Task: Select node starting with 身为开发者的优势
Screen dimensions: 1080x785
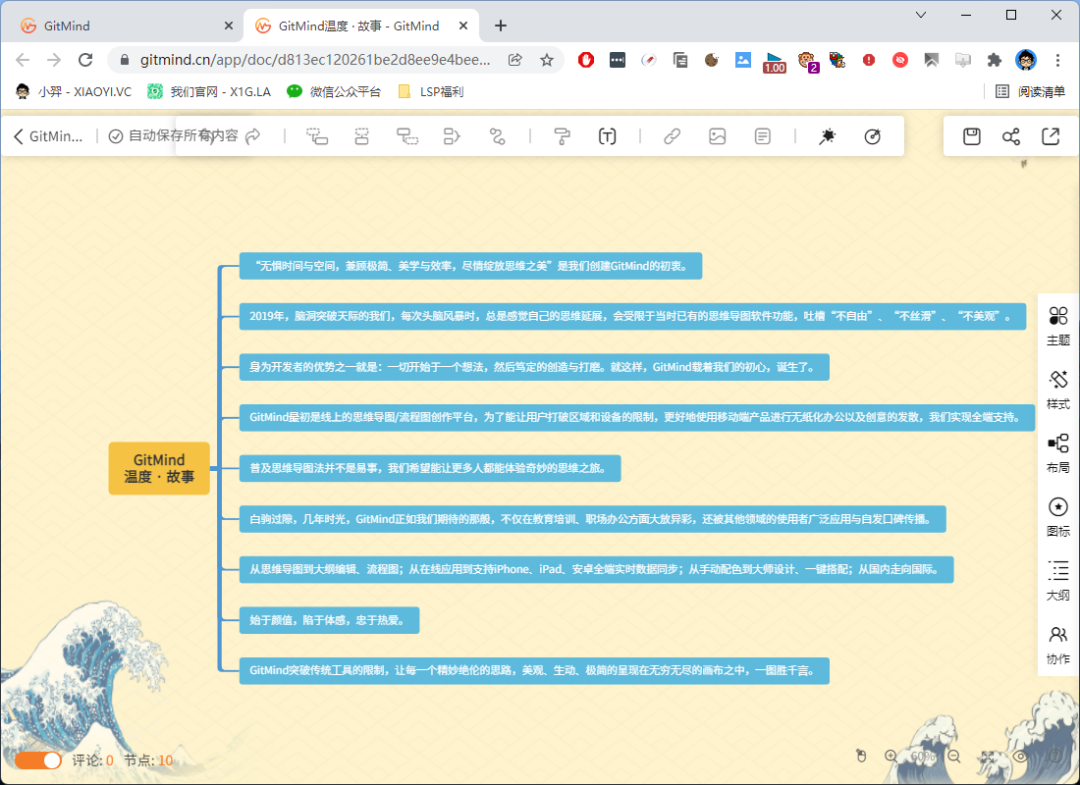Action: 534,367
